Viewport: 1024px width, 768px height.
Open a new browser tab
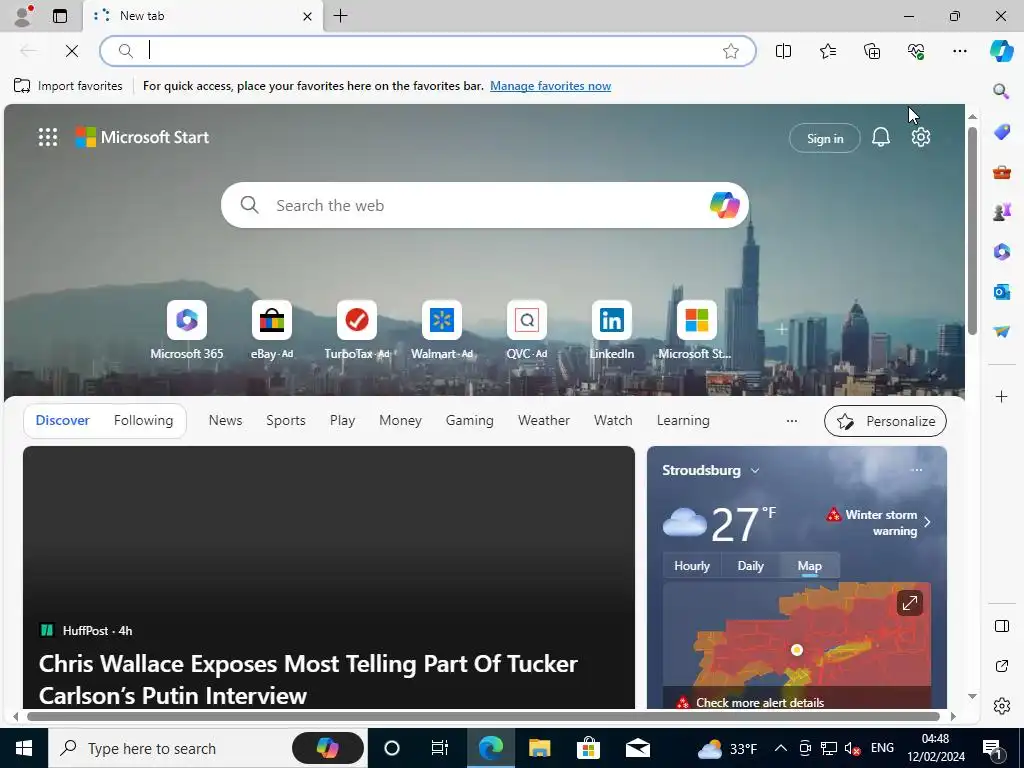(340, 16)
